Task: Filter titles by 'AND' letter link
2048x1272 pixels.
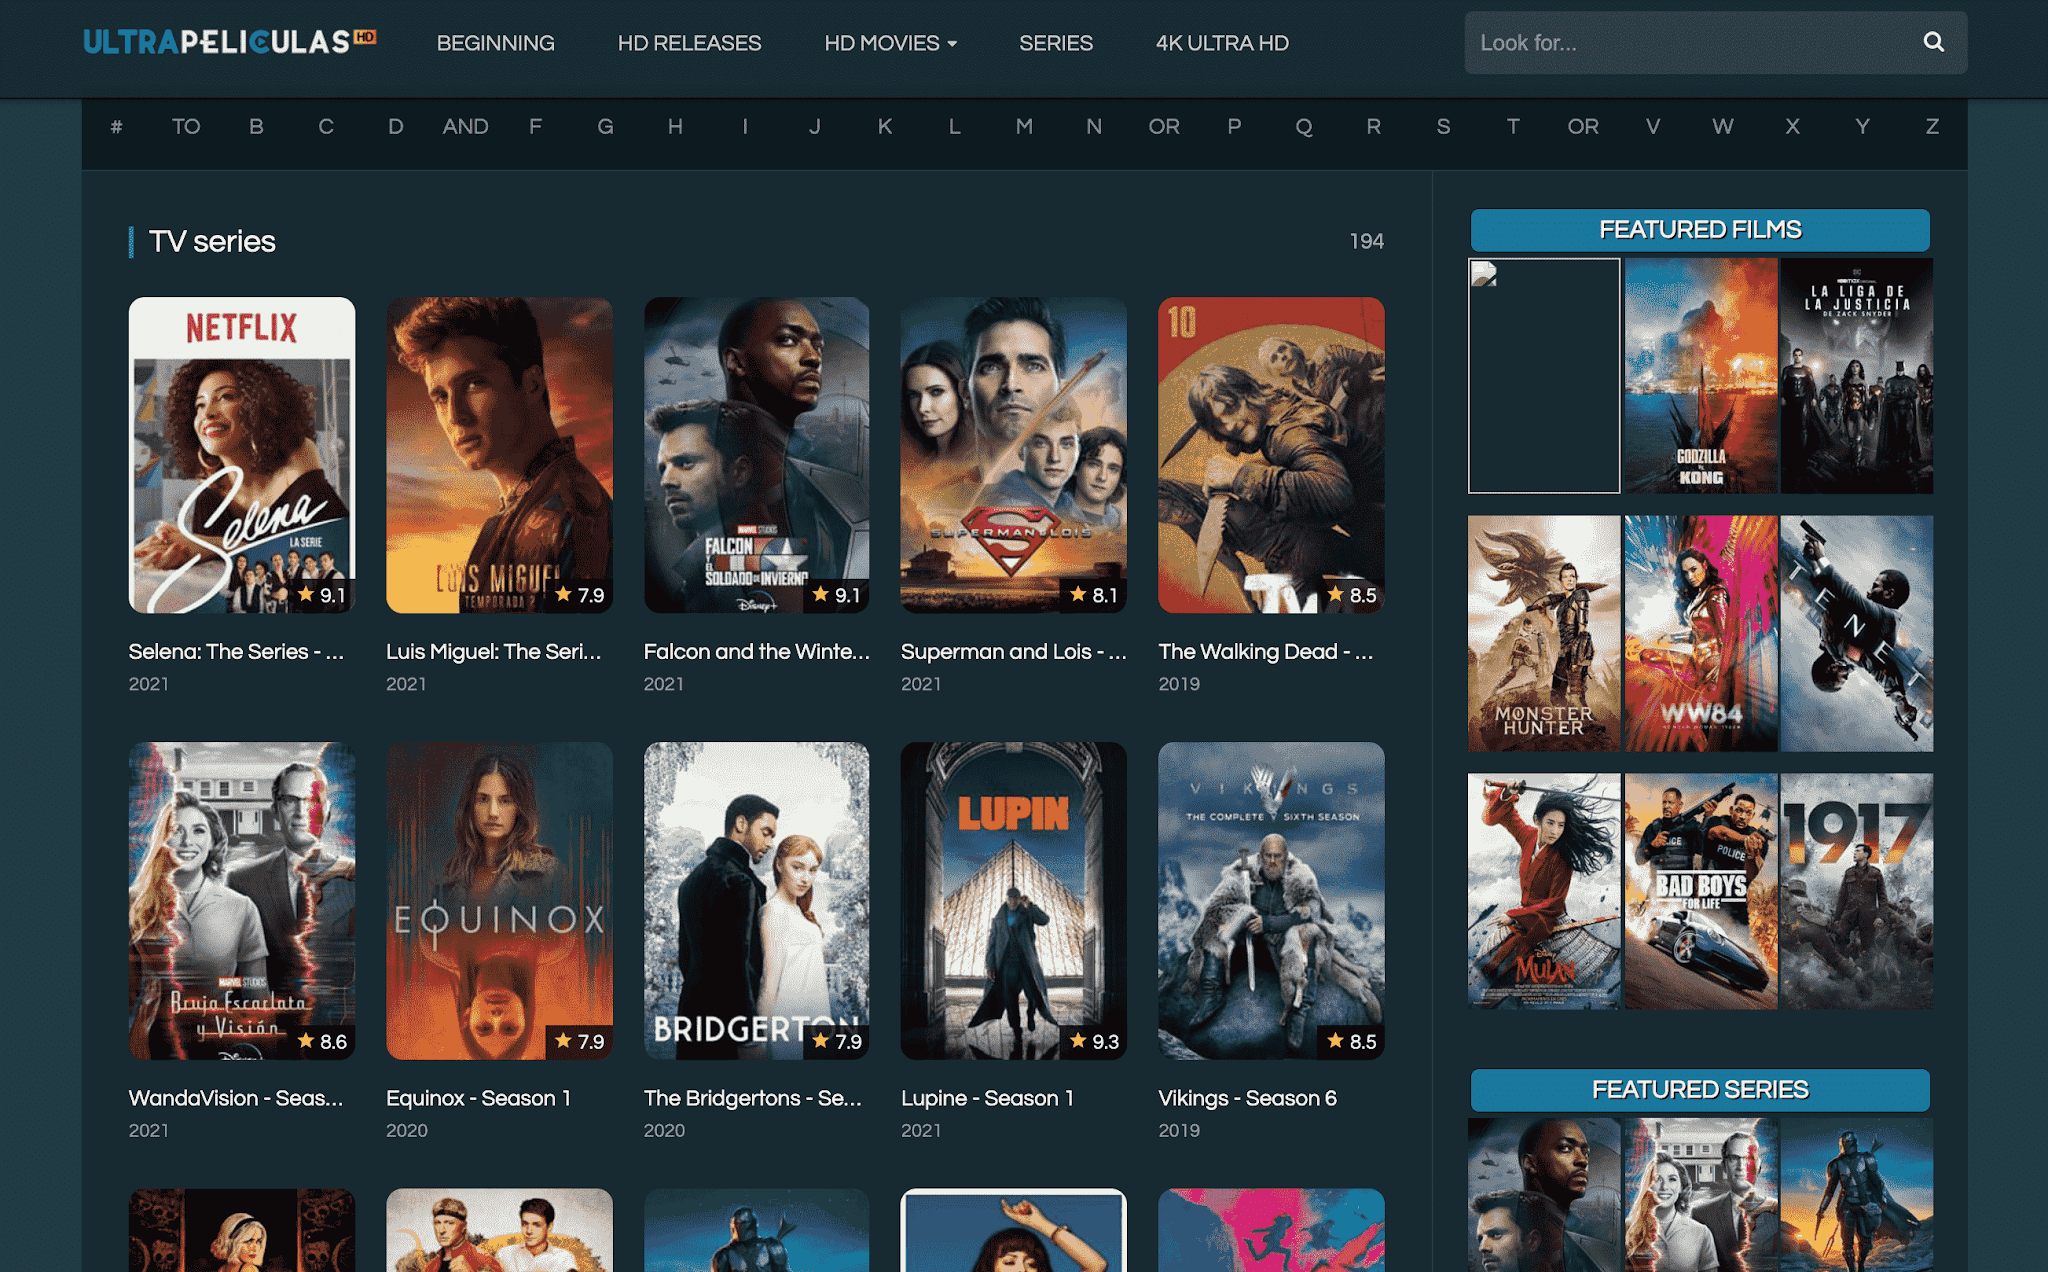Action: click(466, 127)
